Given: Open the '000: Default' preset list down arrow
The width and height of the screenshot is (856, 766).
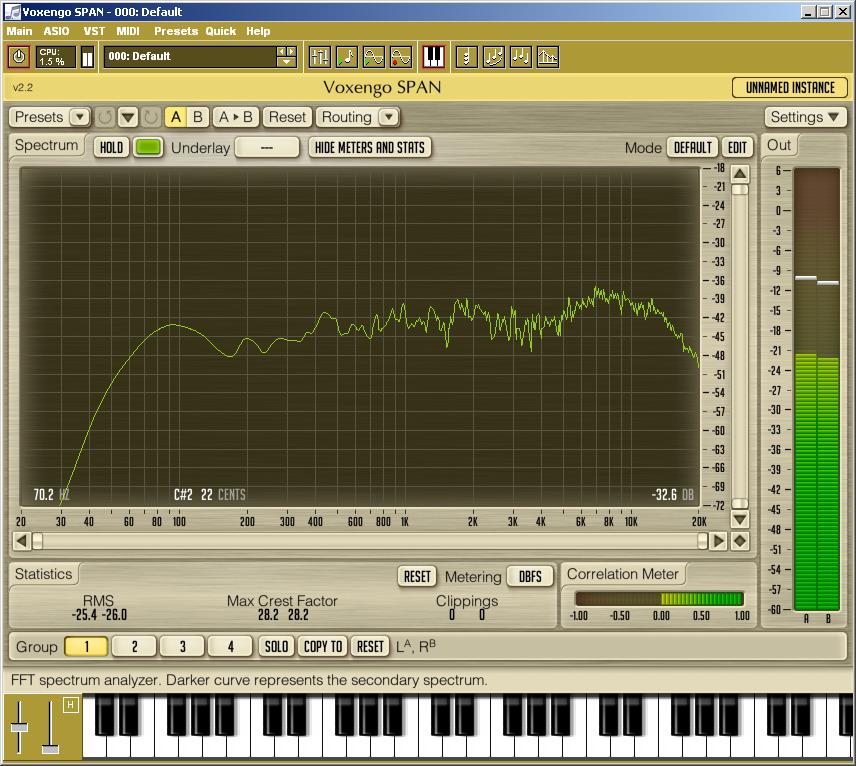Looking at the screenshot, I should tap(287, 62).
